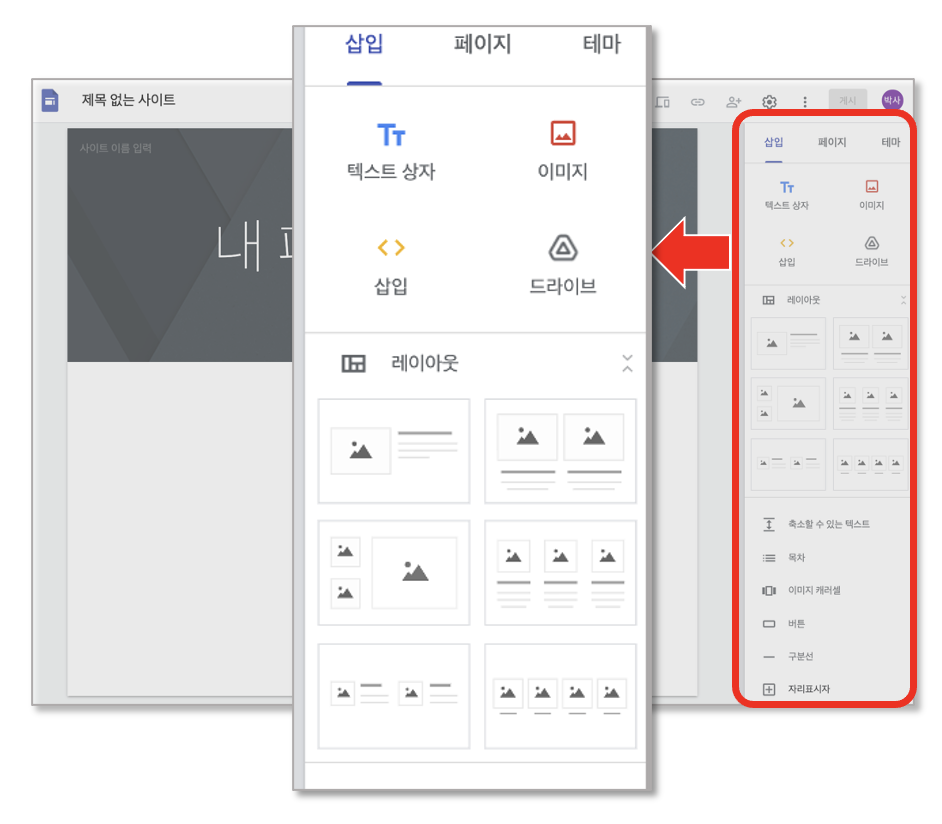Collapse the Layout section in right sidebar
This screenshot has width=942, height=824.
[x=903, y=300]
